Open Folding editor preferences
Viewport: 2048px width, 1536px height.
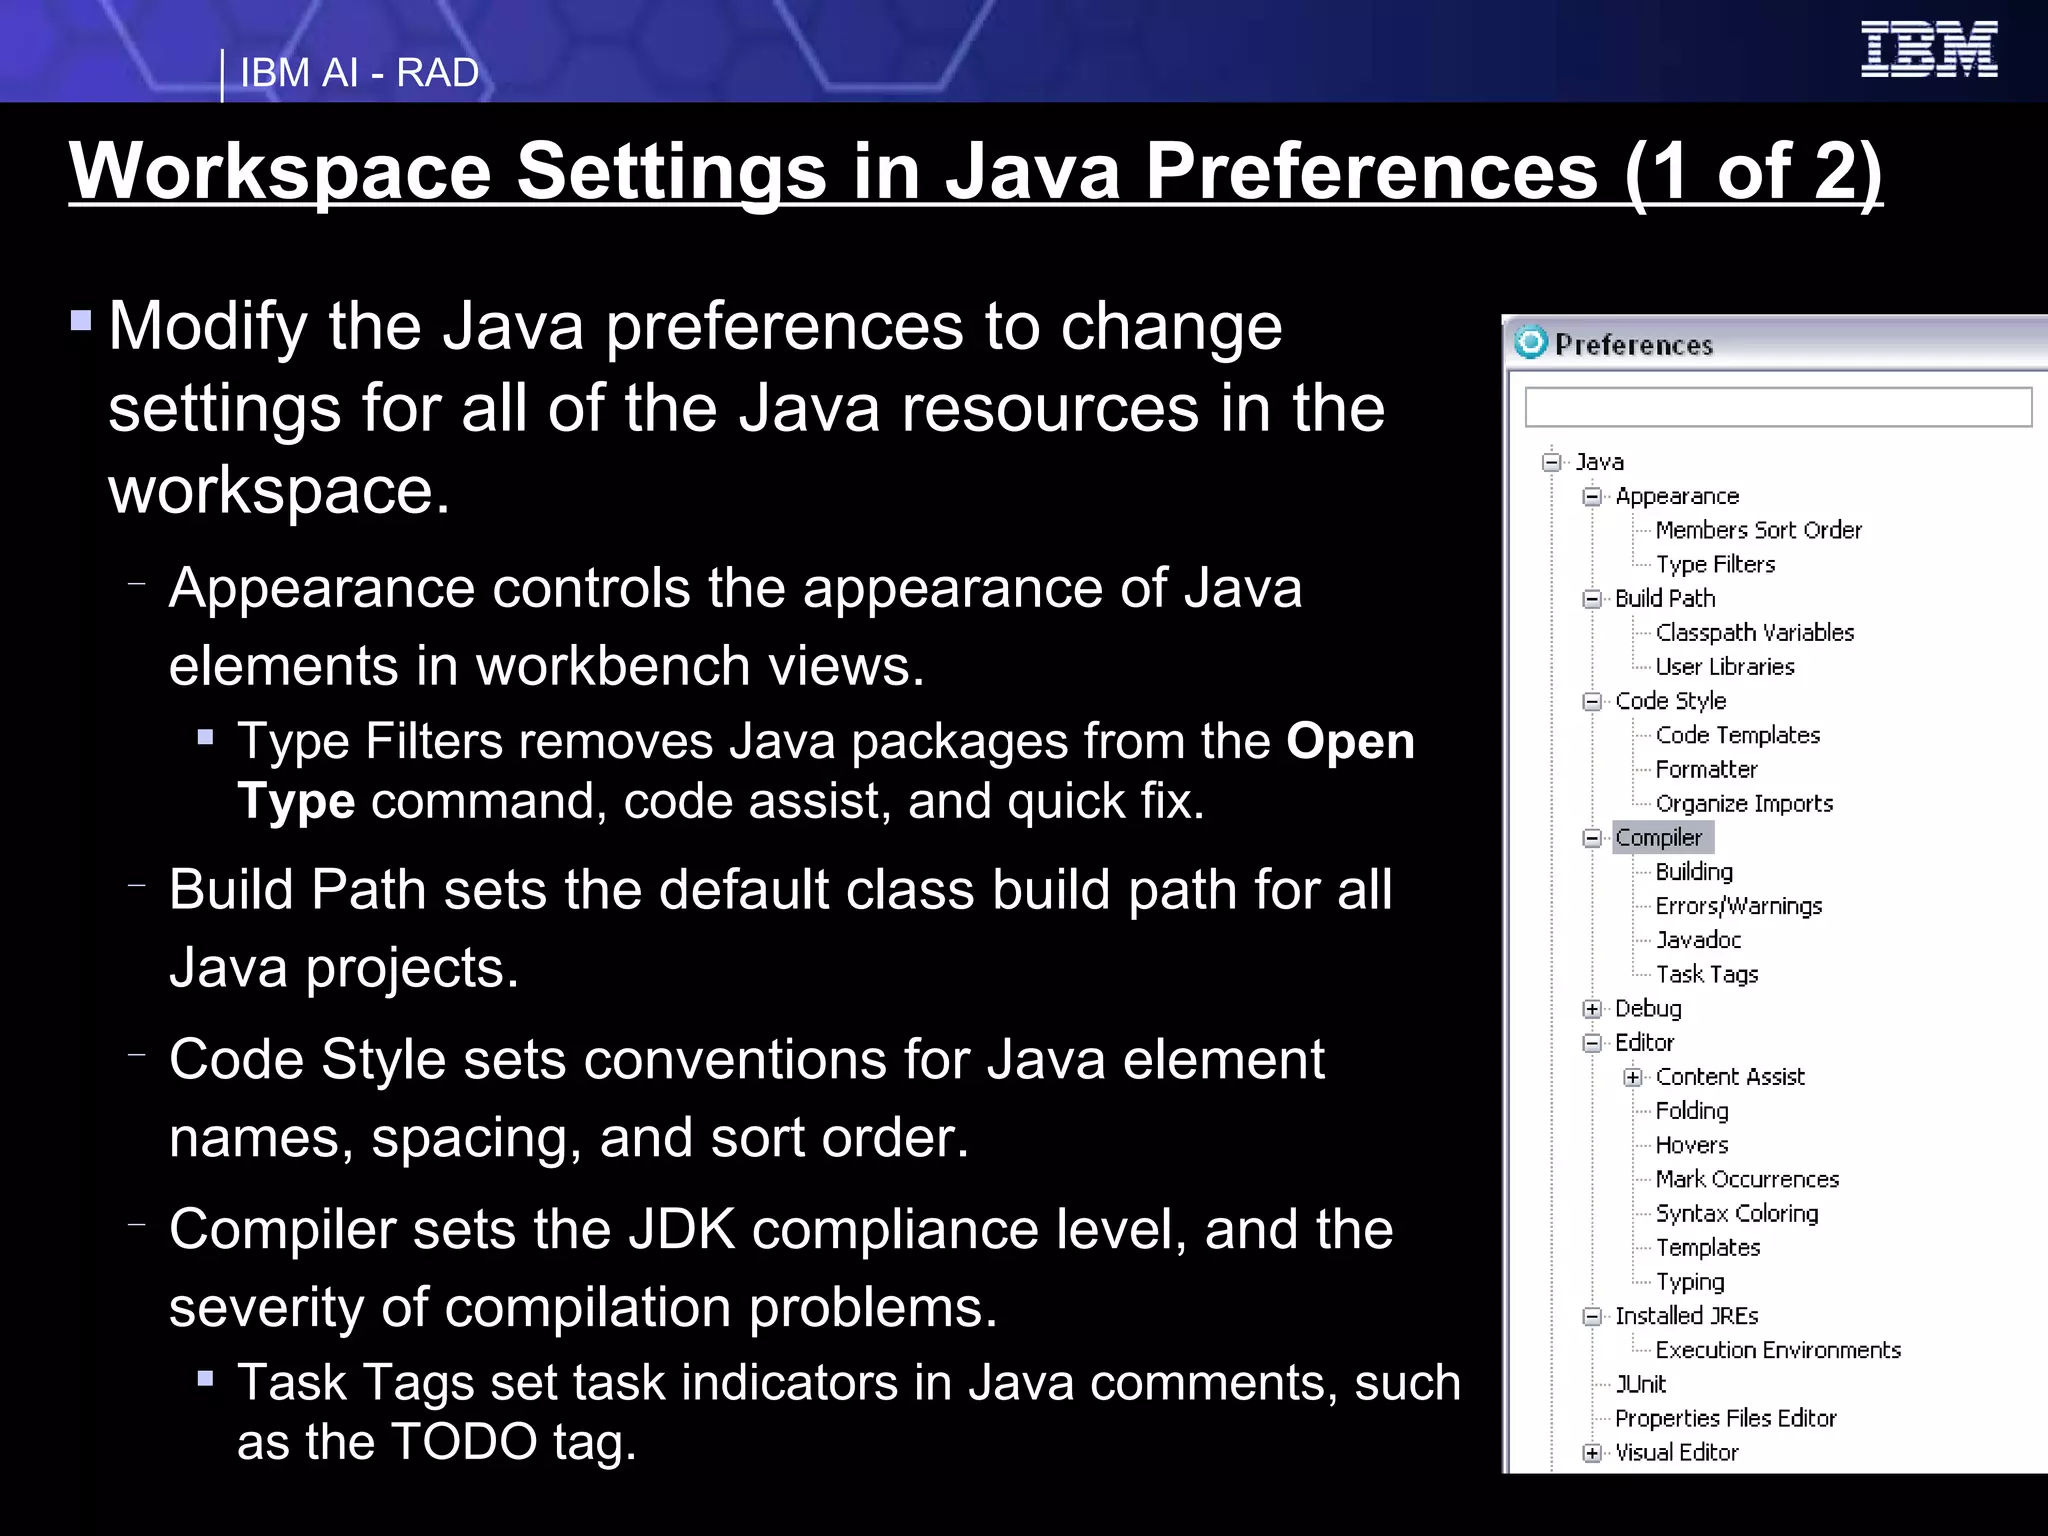[x=1691, y=1111]
